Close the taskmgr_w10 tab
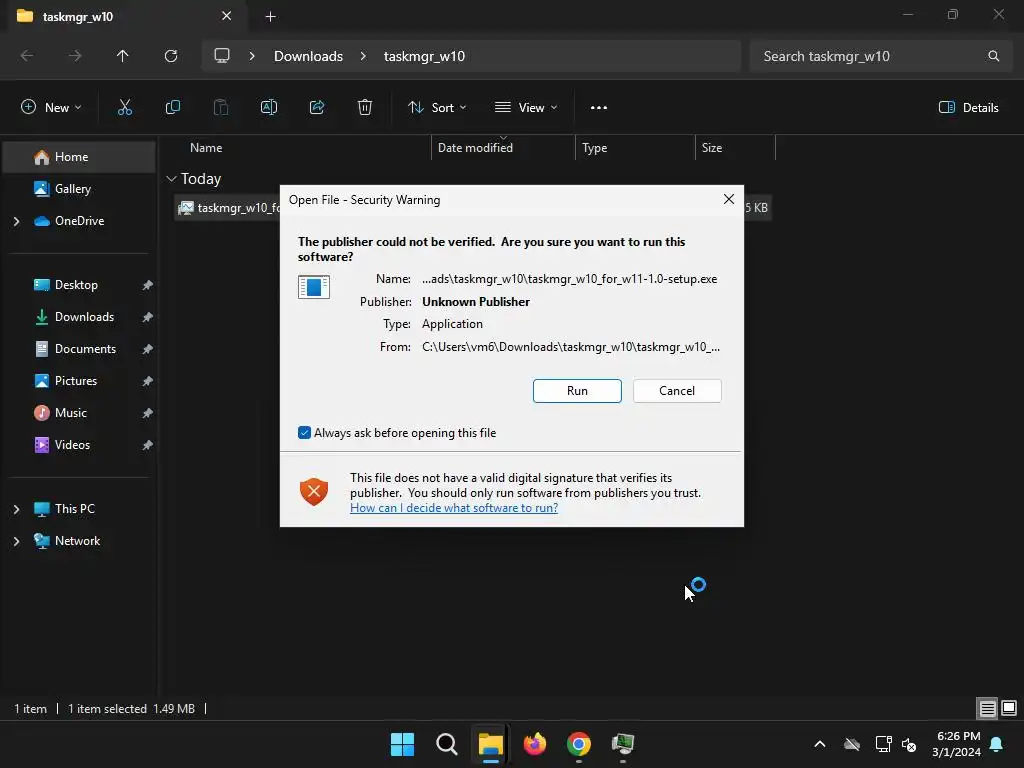Image resolution: width=1024 pixels, height=768 pixels. pos(227,16)
